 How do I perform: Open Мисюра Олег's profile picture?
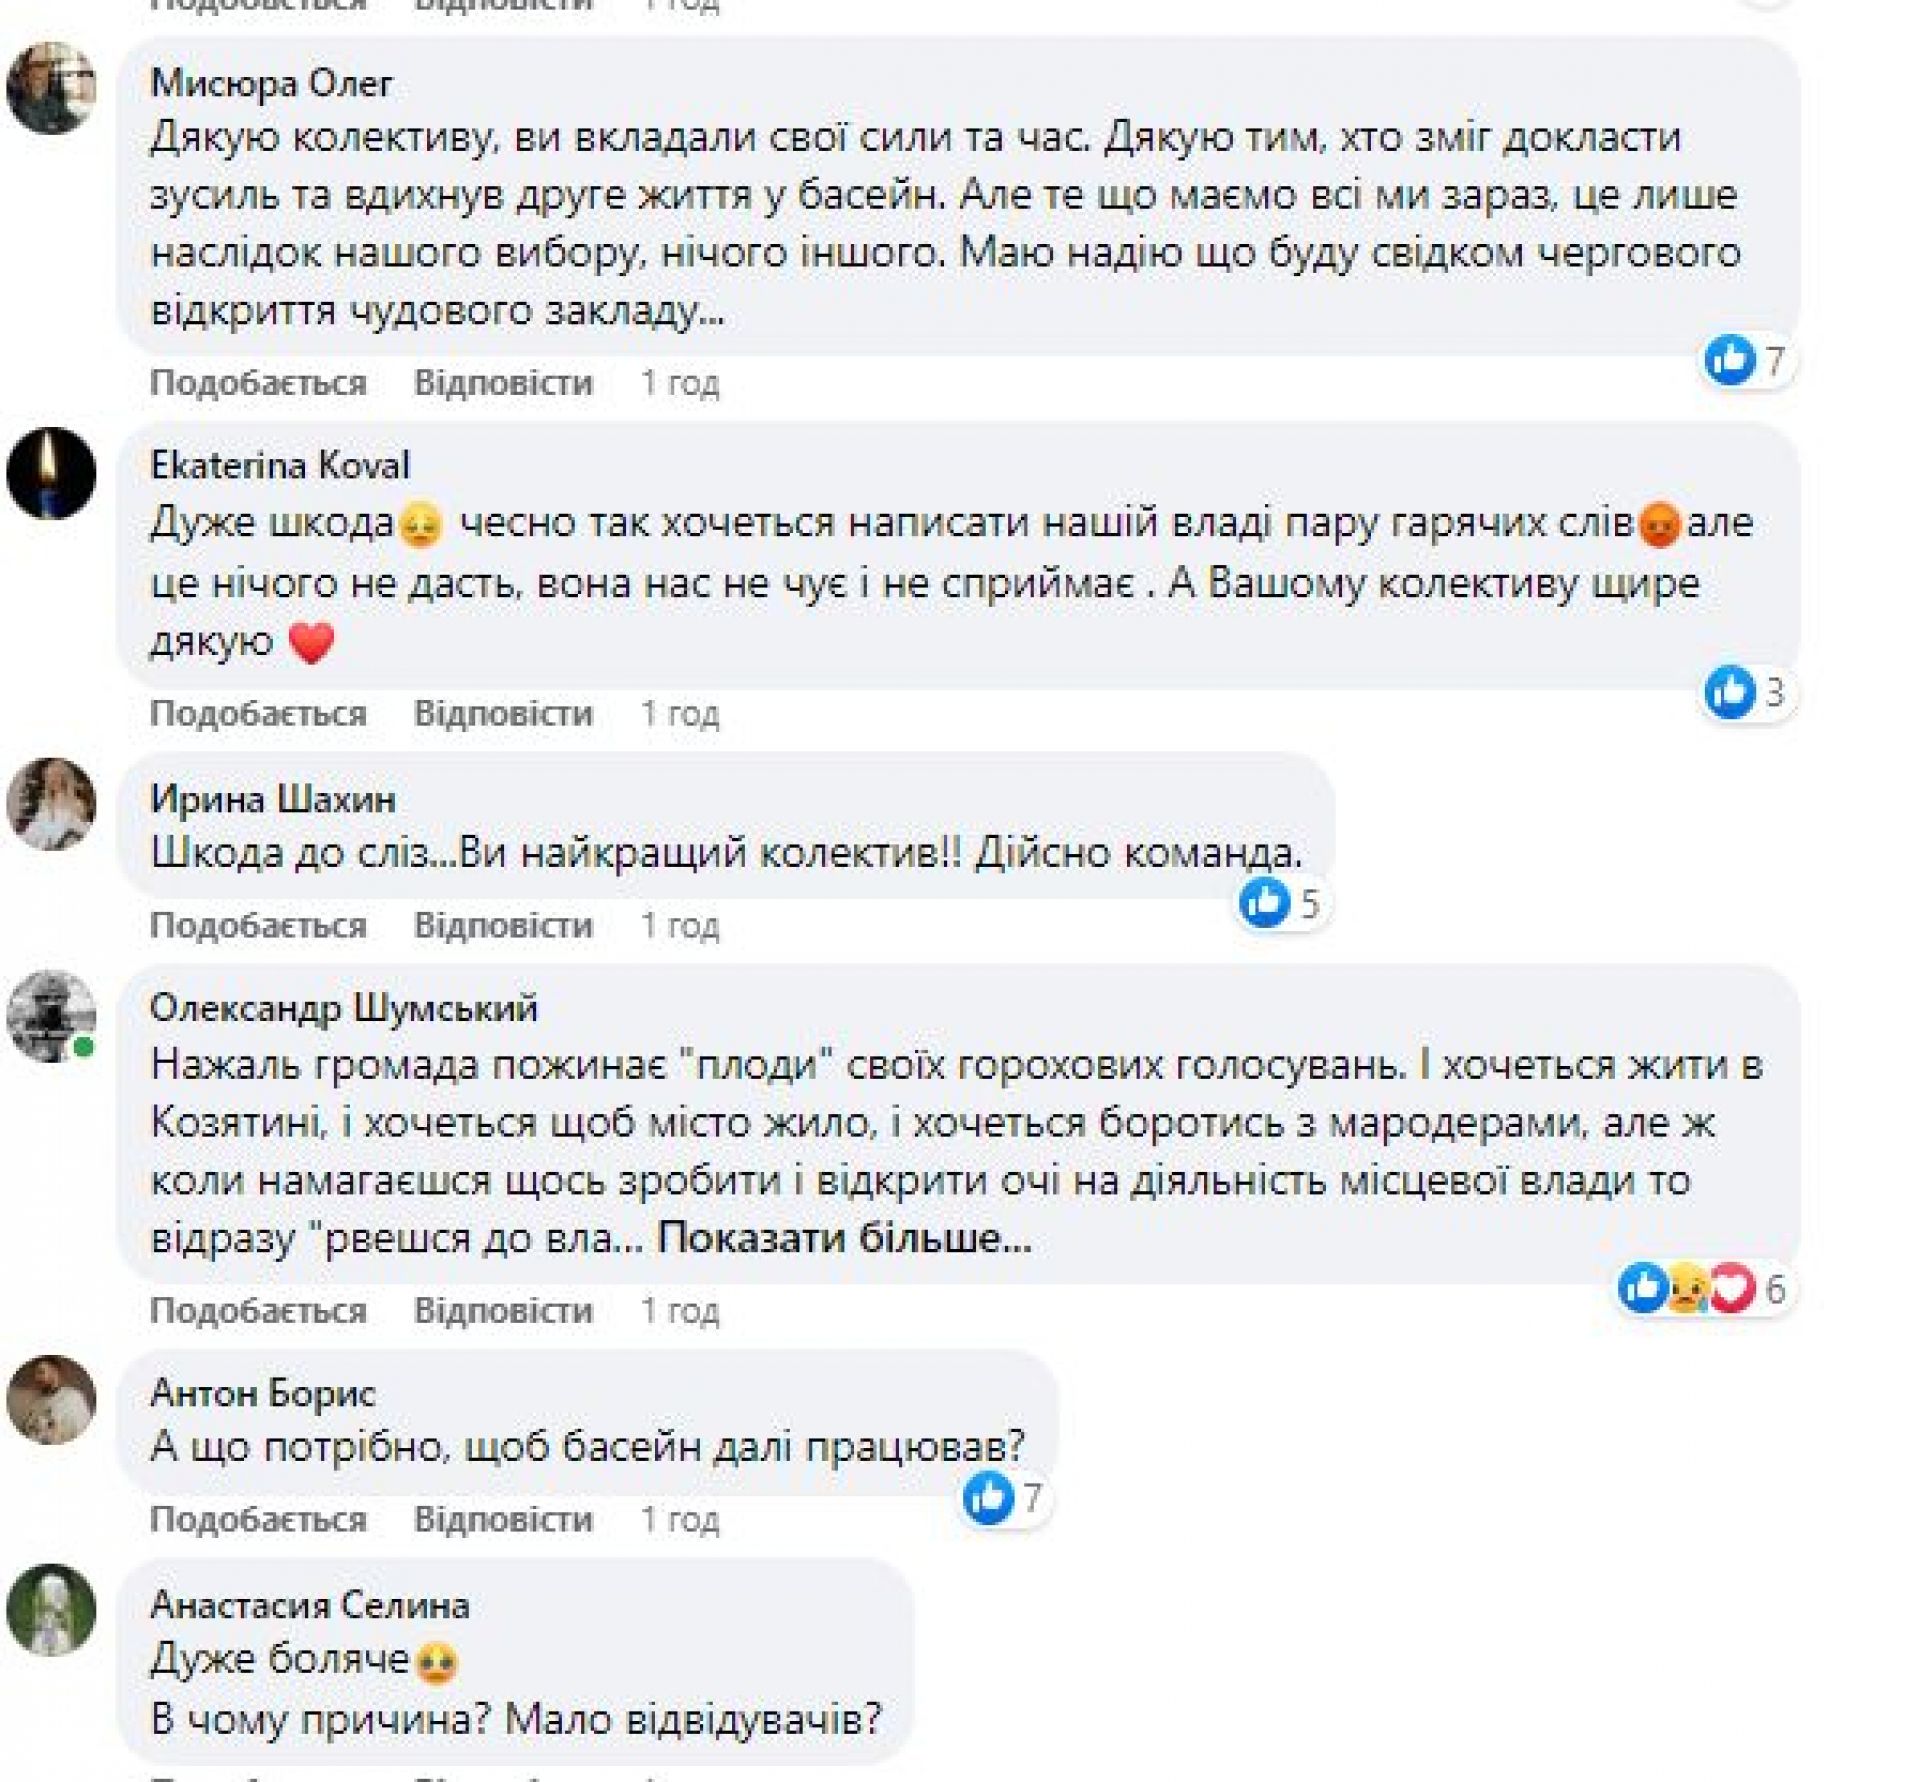coord(51,88)
